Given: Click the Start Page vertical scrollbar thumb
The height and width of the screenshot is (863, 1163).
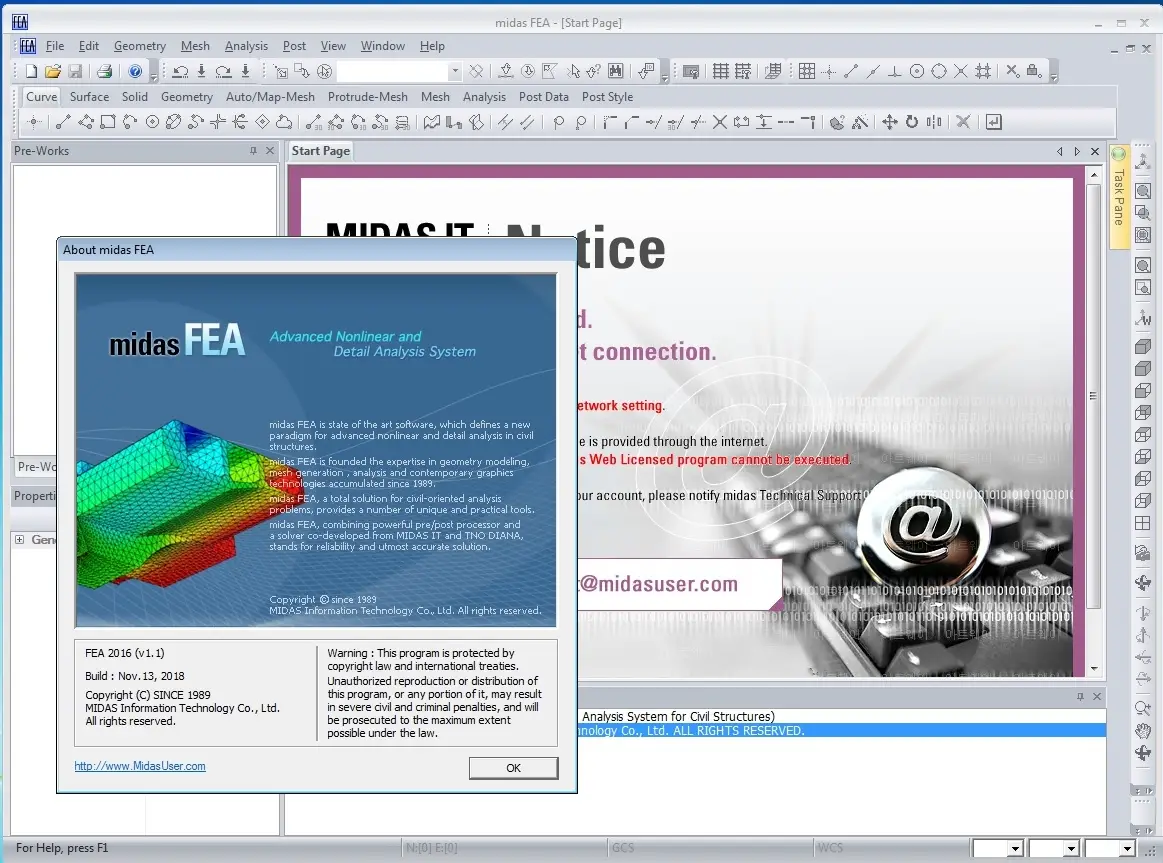Looking at the screenshot, I should tap(1094, 396).
